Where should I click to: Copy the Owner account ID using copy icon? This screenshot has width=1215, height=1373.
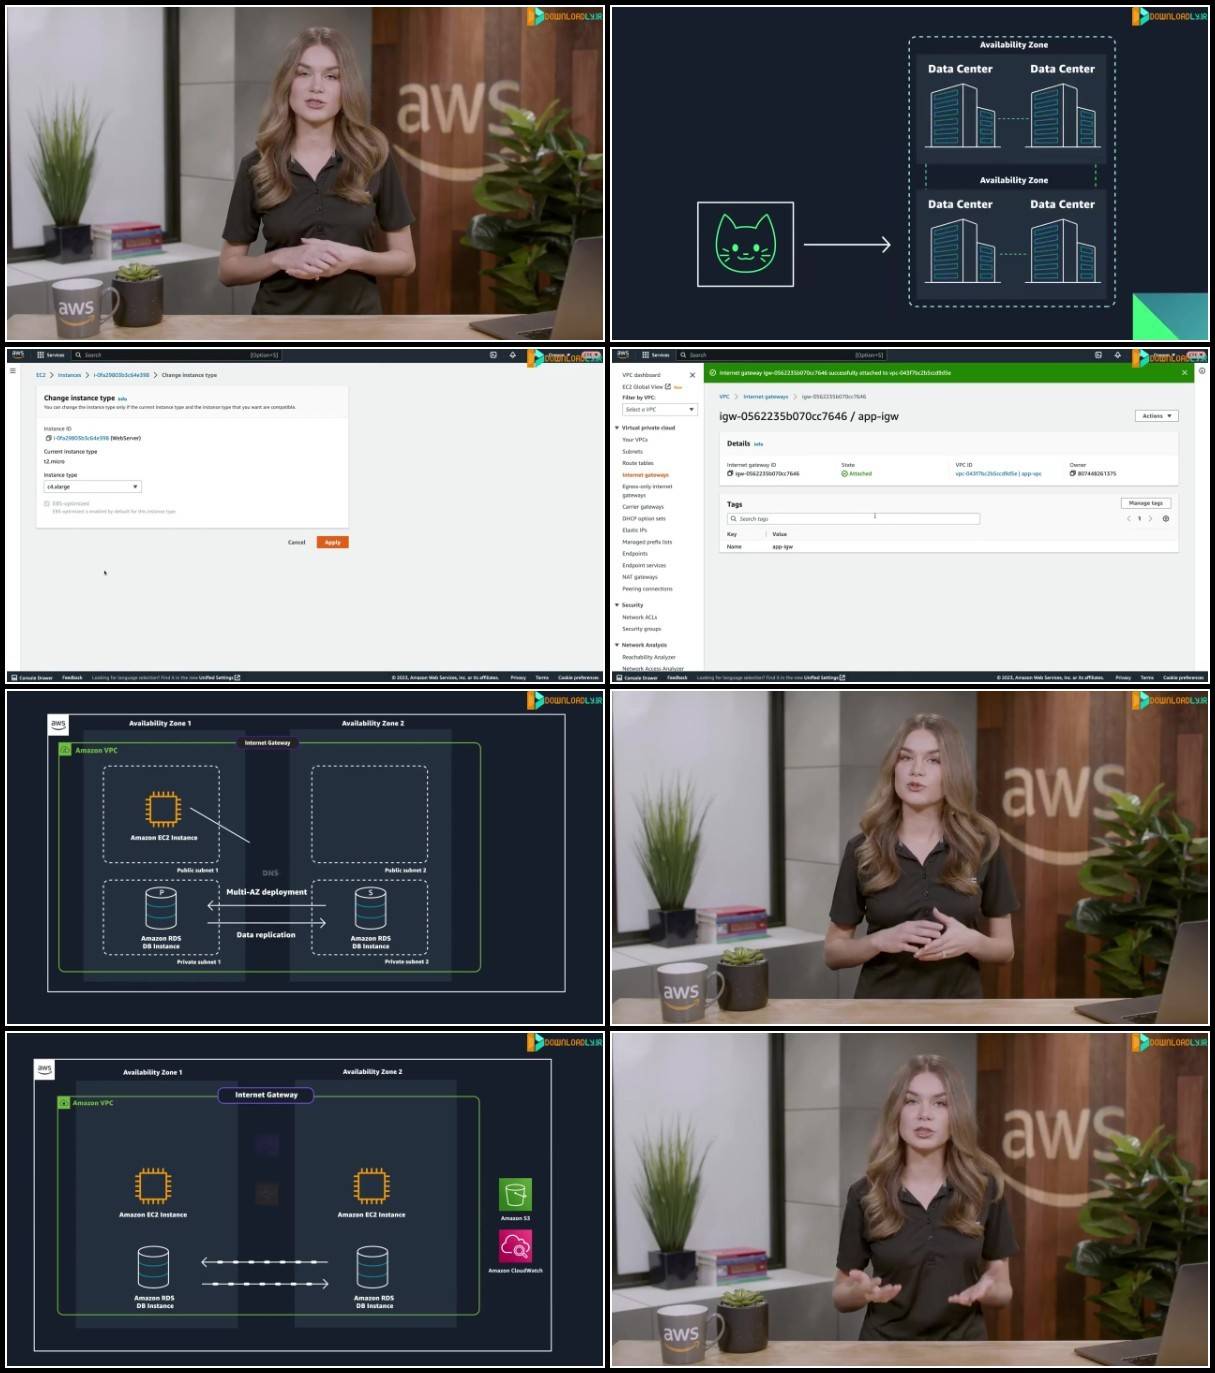(1073, 474)
